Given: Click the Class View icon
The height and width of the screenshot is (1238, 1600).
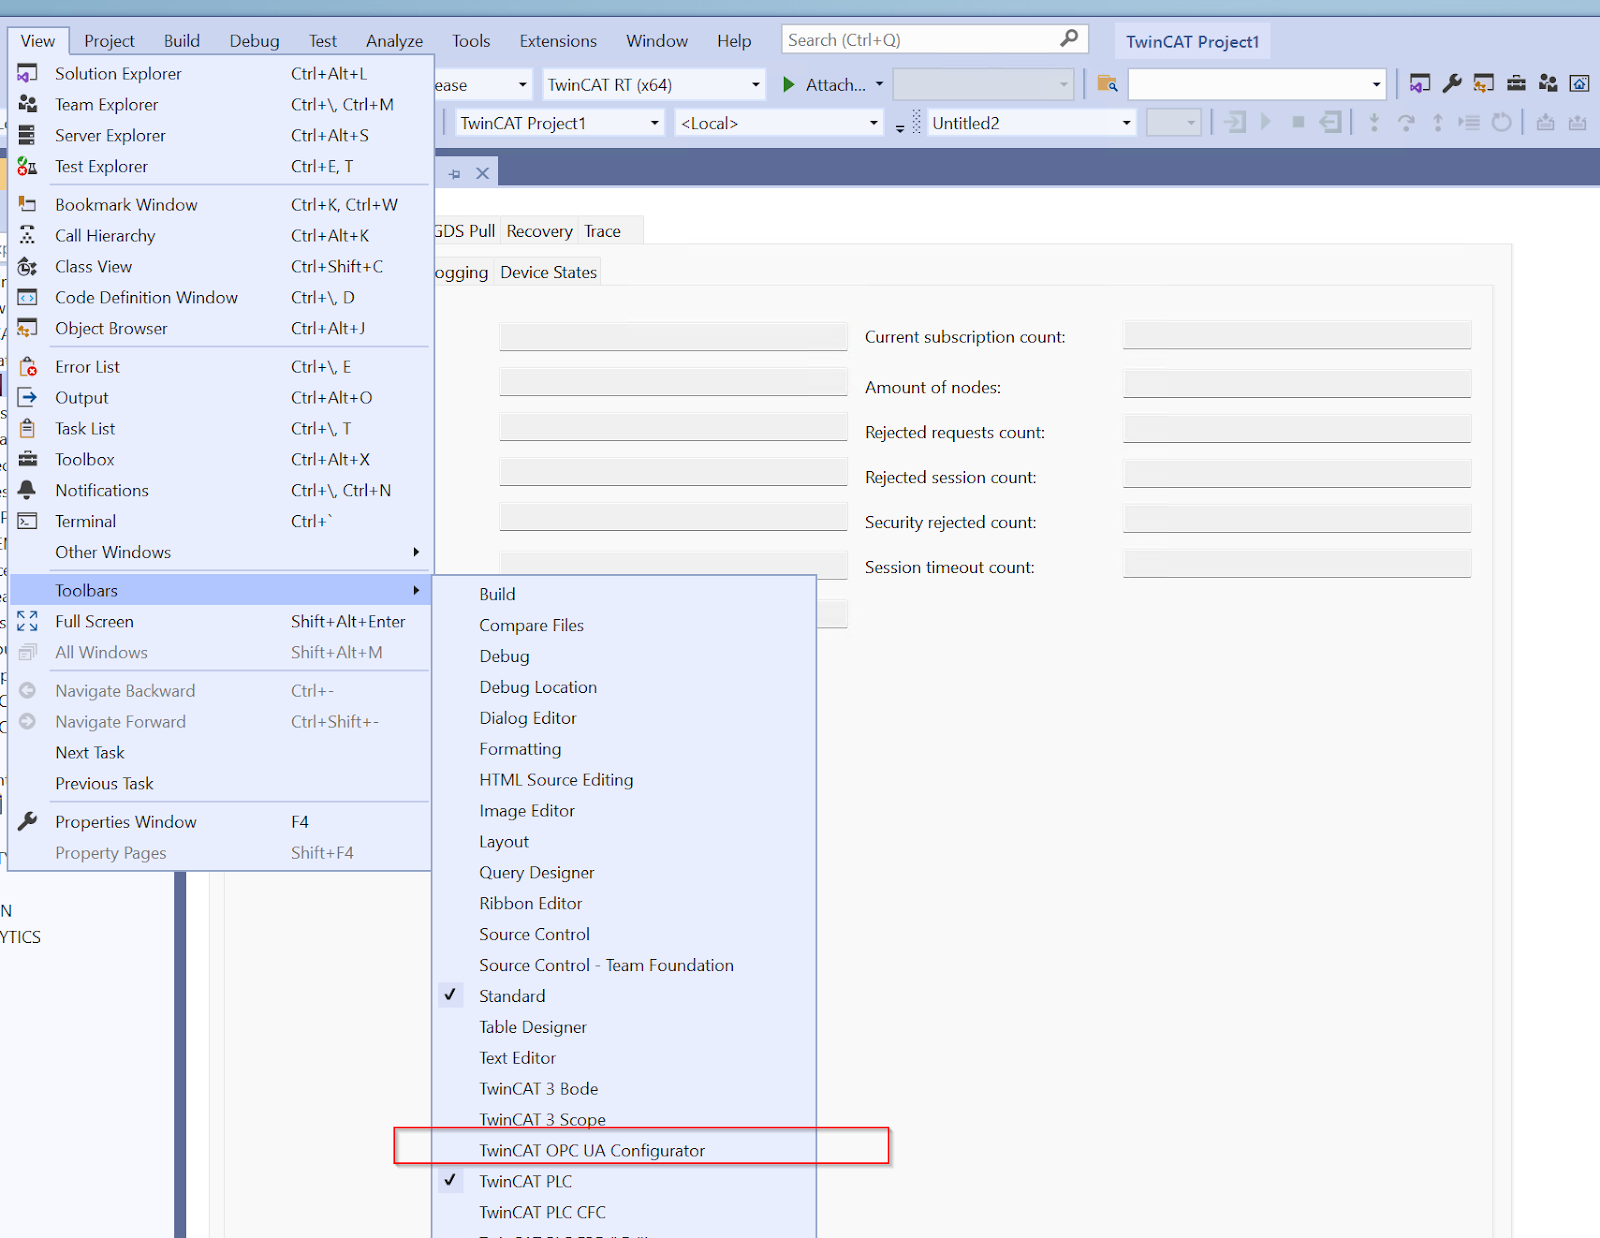Looking at the screenshot, I should click(x=28, y=266).
